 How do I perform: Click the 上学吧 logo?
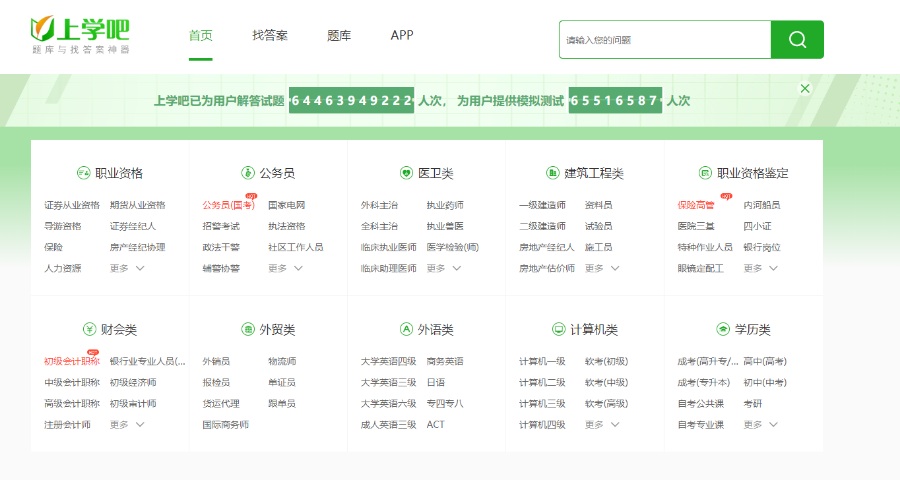click(x=80, y=35)
